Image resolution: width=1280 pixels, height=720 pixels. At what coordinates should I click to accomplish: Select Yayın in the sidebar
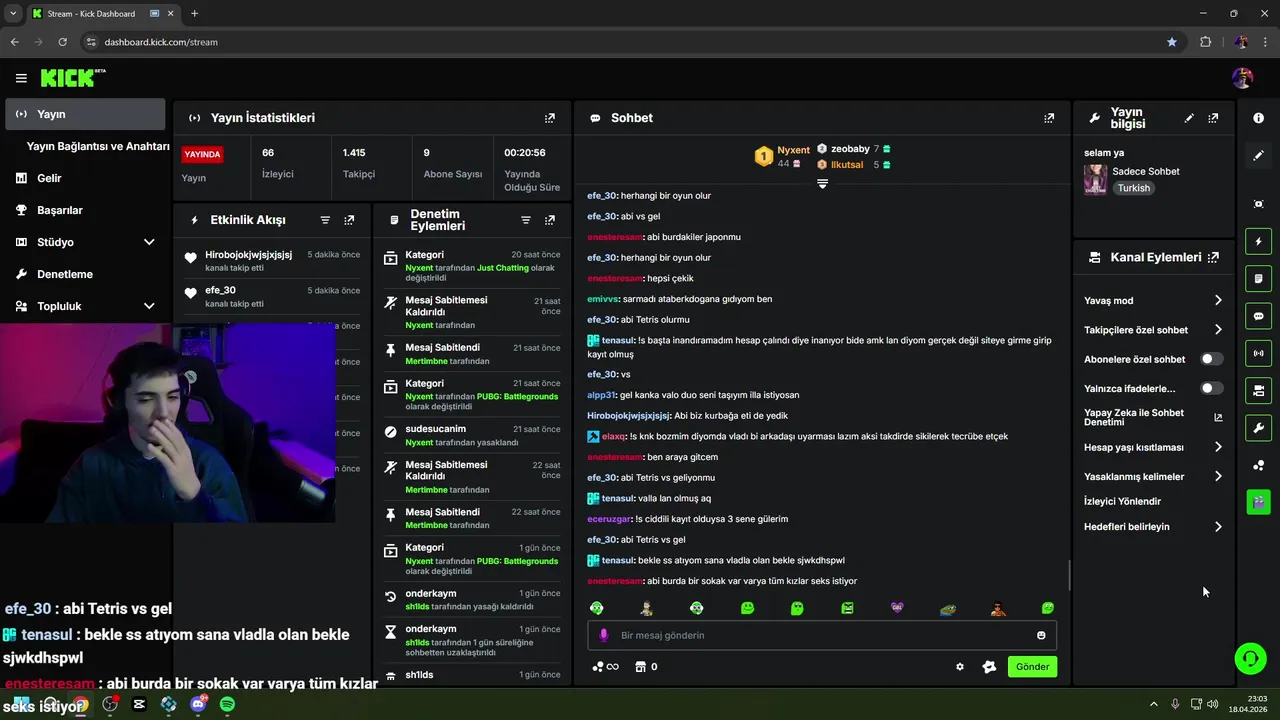pyautogui.click(x=85, y=114)
